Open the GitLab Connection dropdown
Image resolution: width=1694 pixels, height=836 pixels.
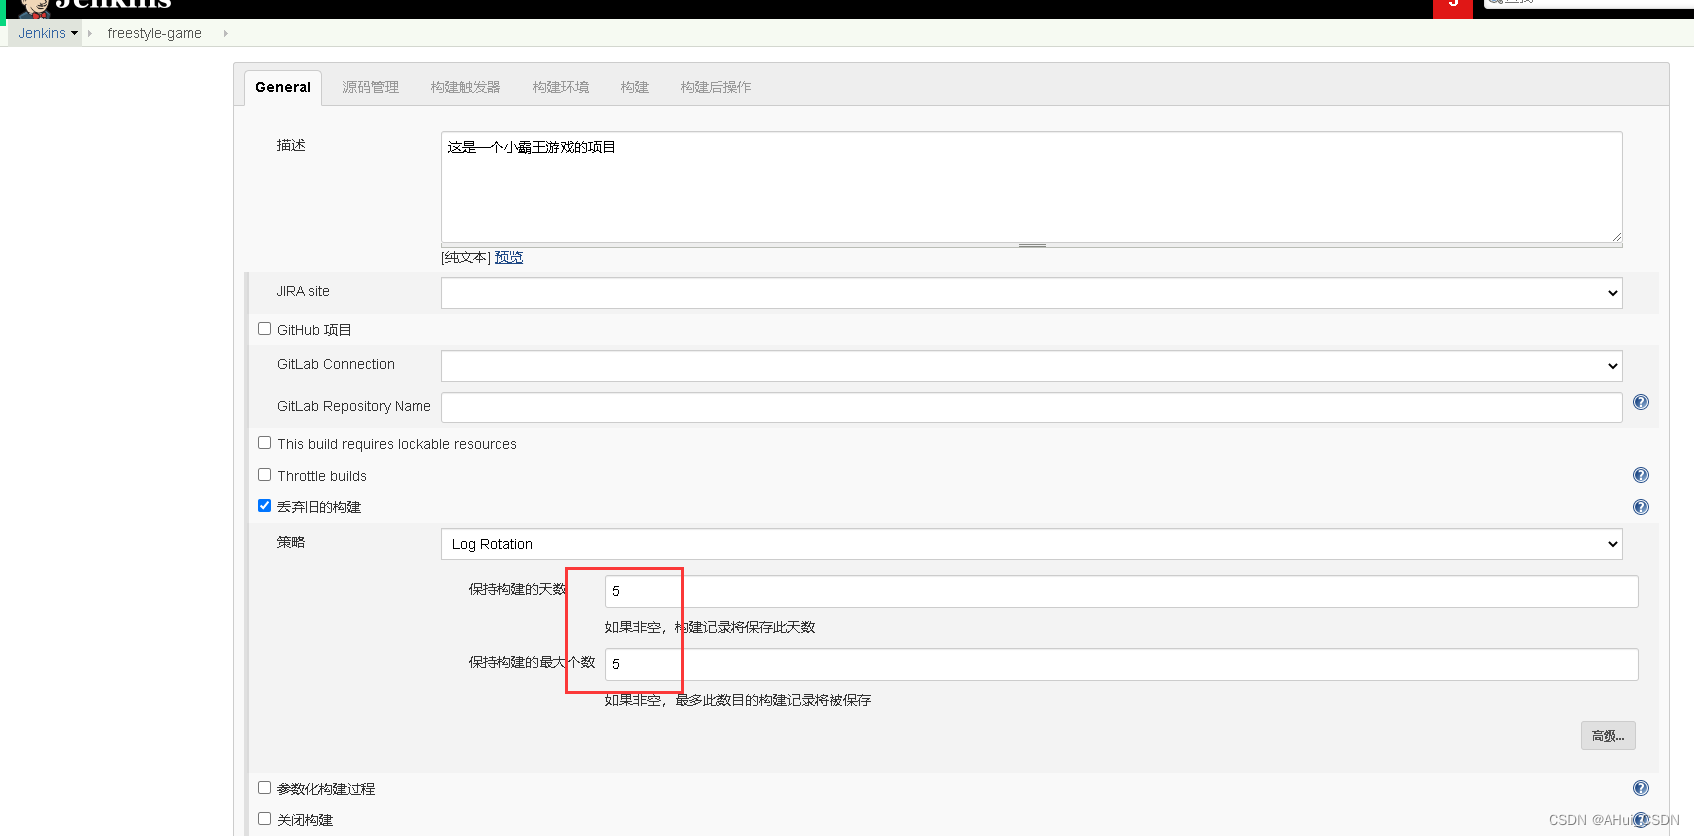1031,366
